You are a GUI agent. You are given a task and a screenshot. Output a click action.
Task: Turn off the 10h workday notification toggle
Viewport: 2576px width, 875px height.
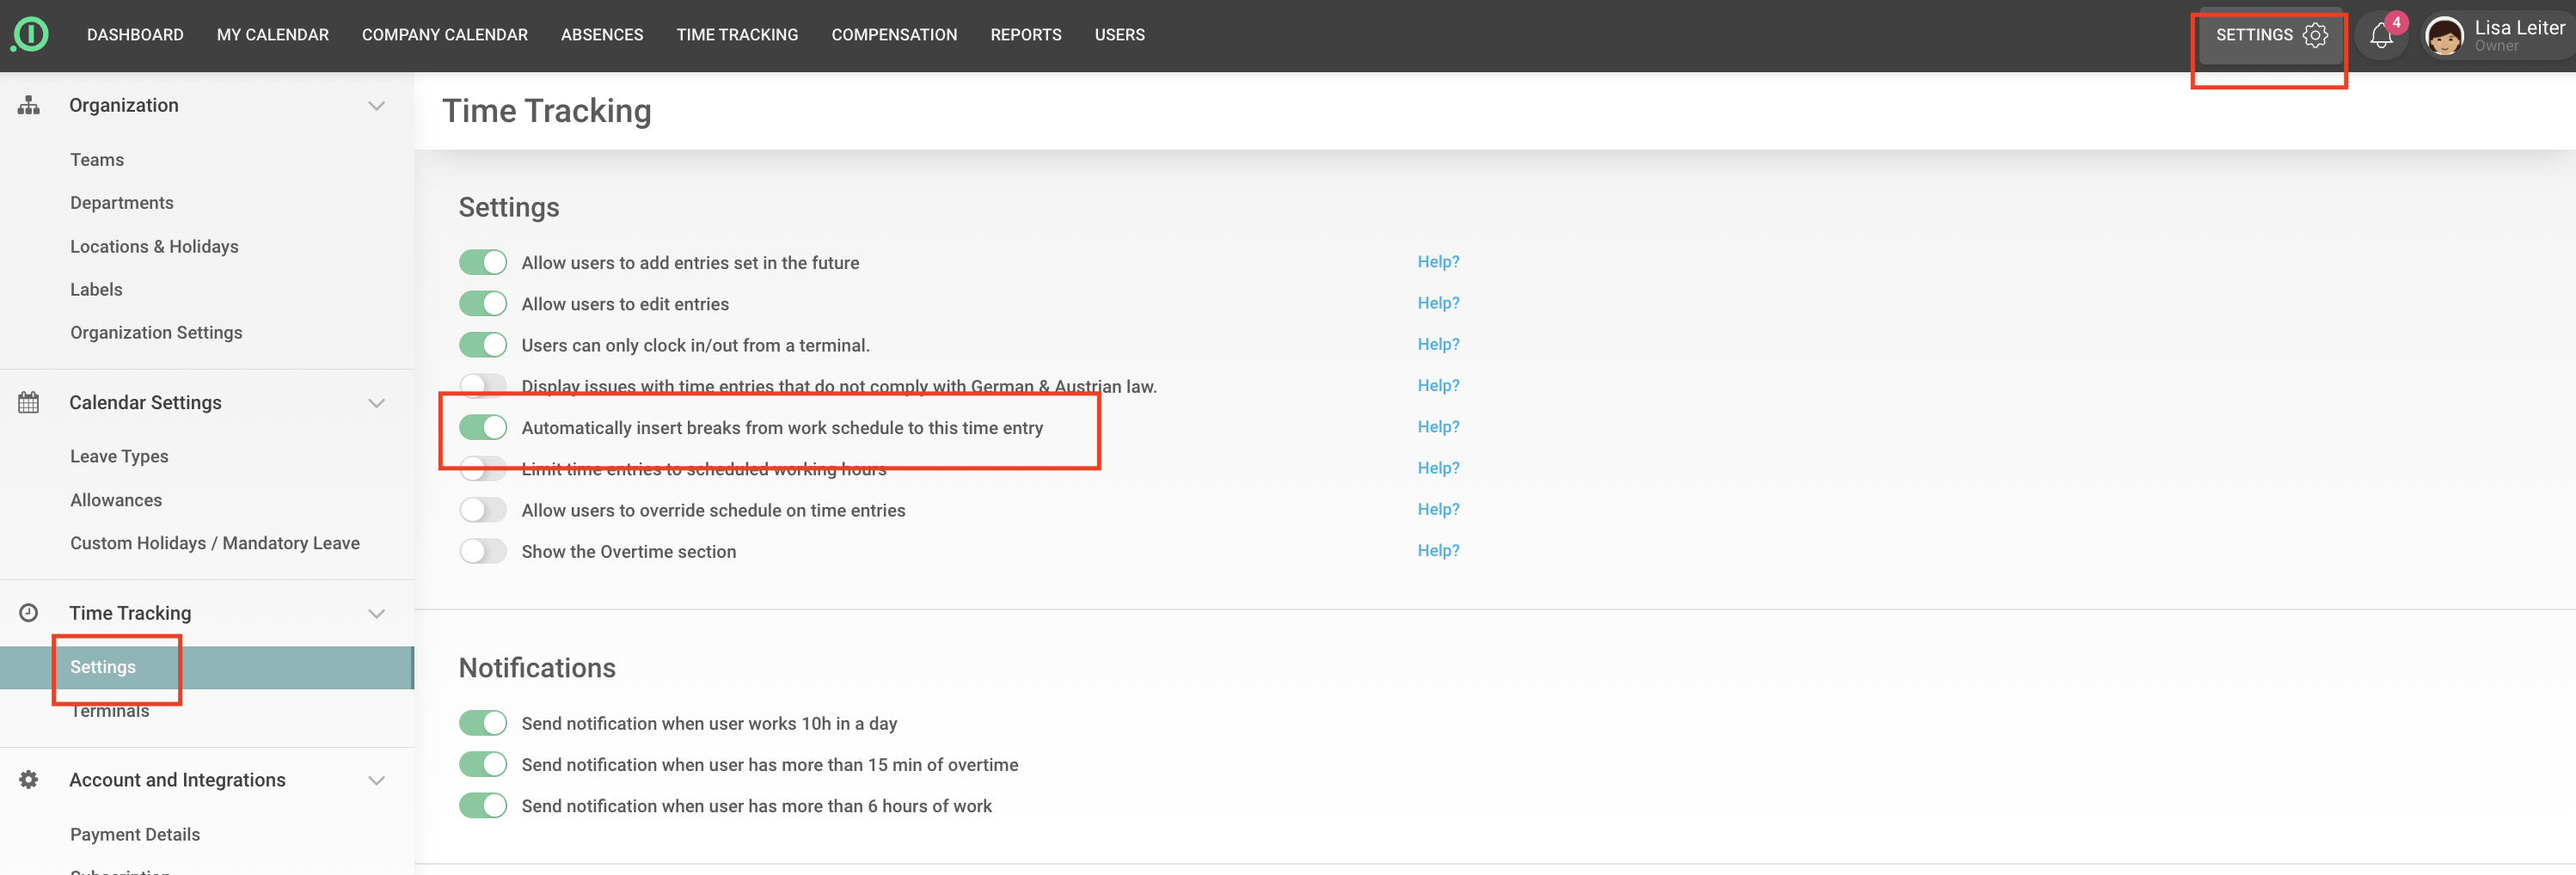pos(483,723)
